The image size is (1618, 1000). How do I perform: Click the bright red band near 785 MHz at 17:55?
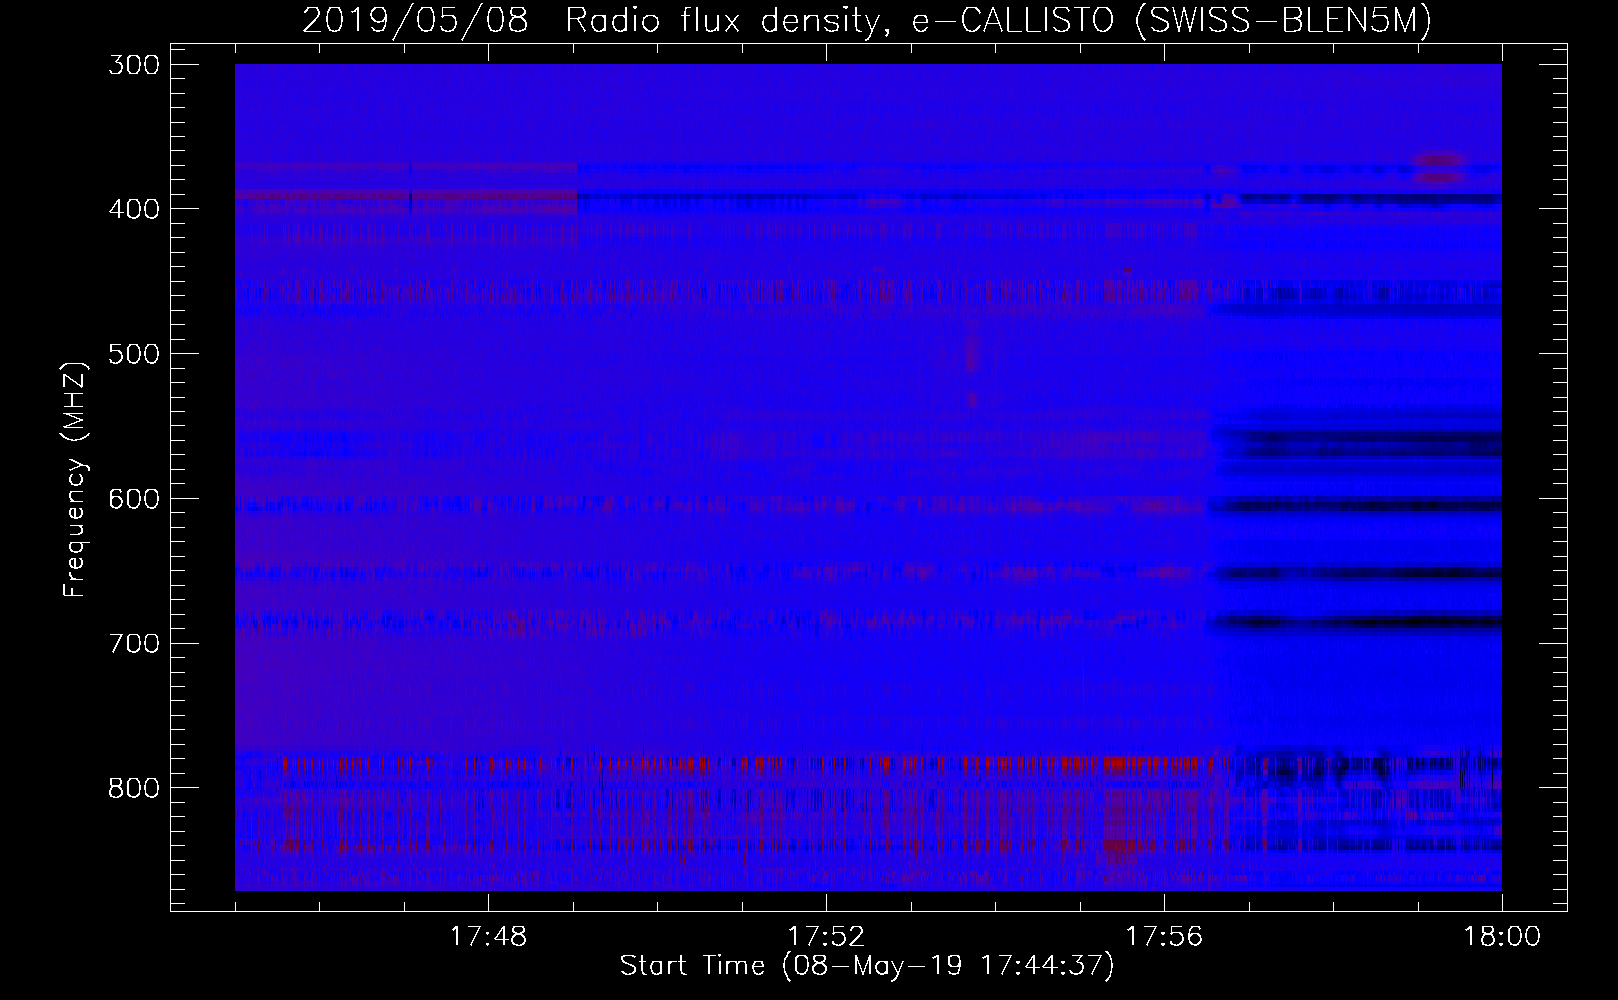1150,766
